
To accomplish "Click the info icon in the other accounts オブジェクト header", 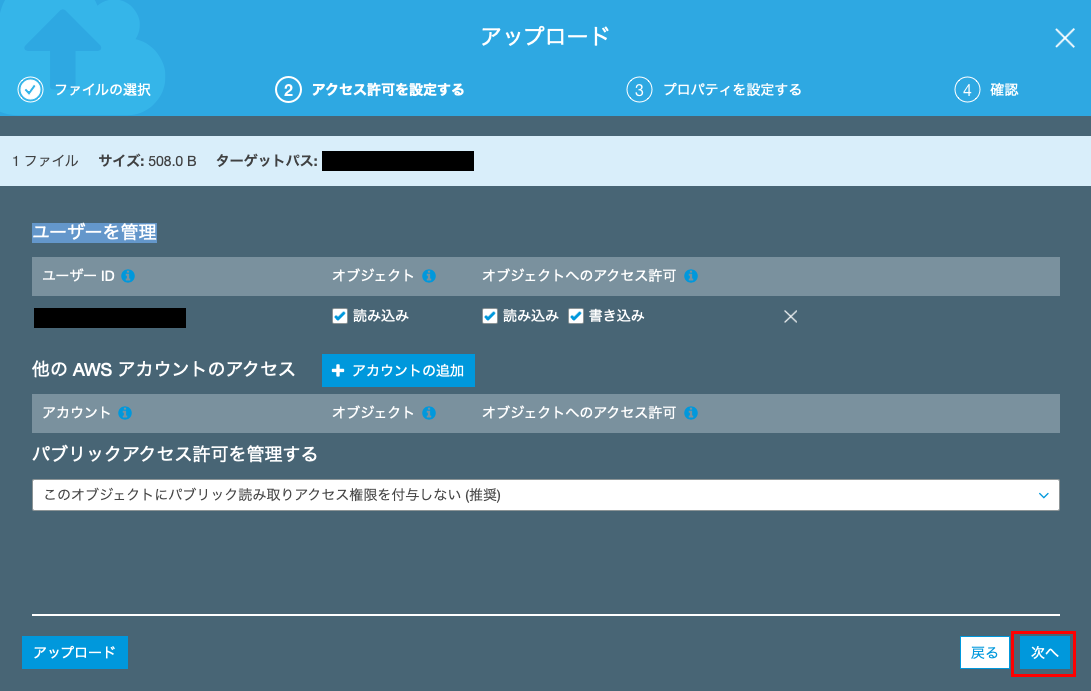I will pos(428,413).
